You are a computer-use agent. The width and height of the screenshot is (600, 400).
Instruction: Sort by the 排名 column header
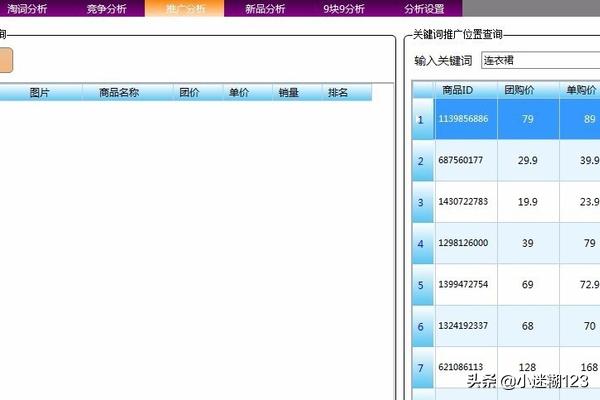tap(338, 93)
